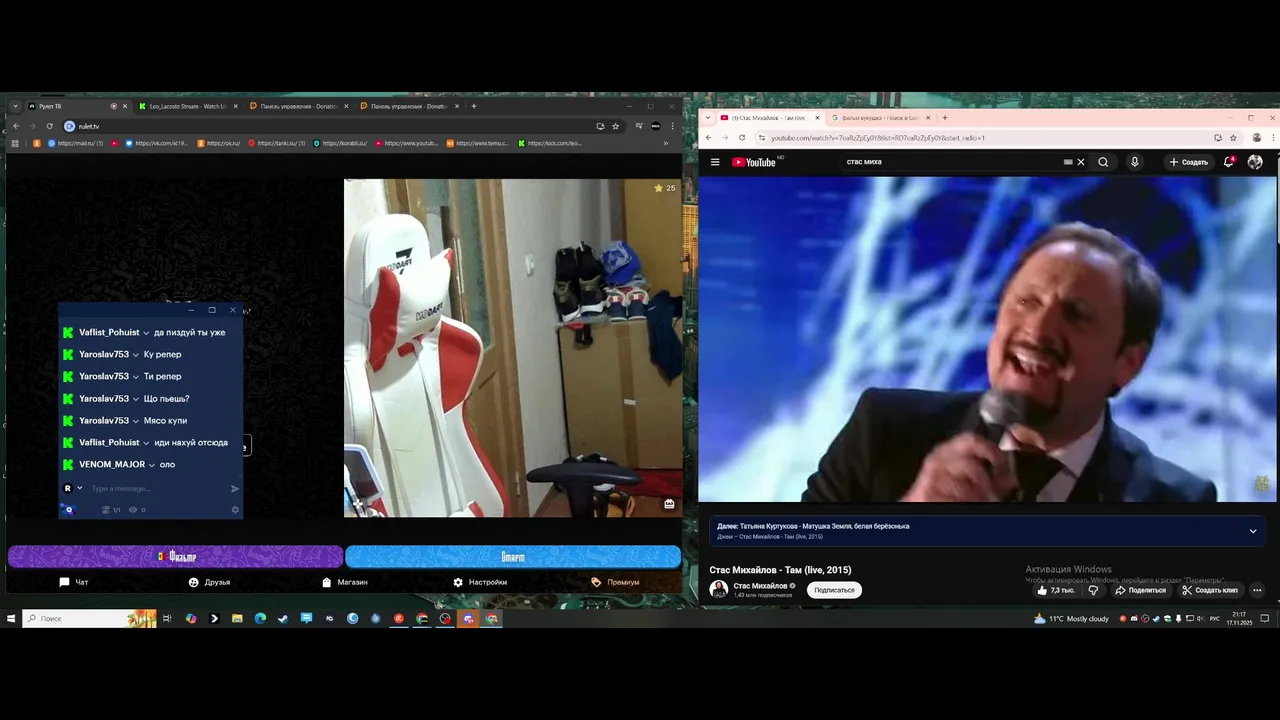
Task: Open chat settings gear in the chat popup
Action: (236, 510)
